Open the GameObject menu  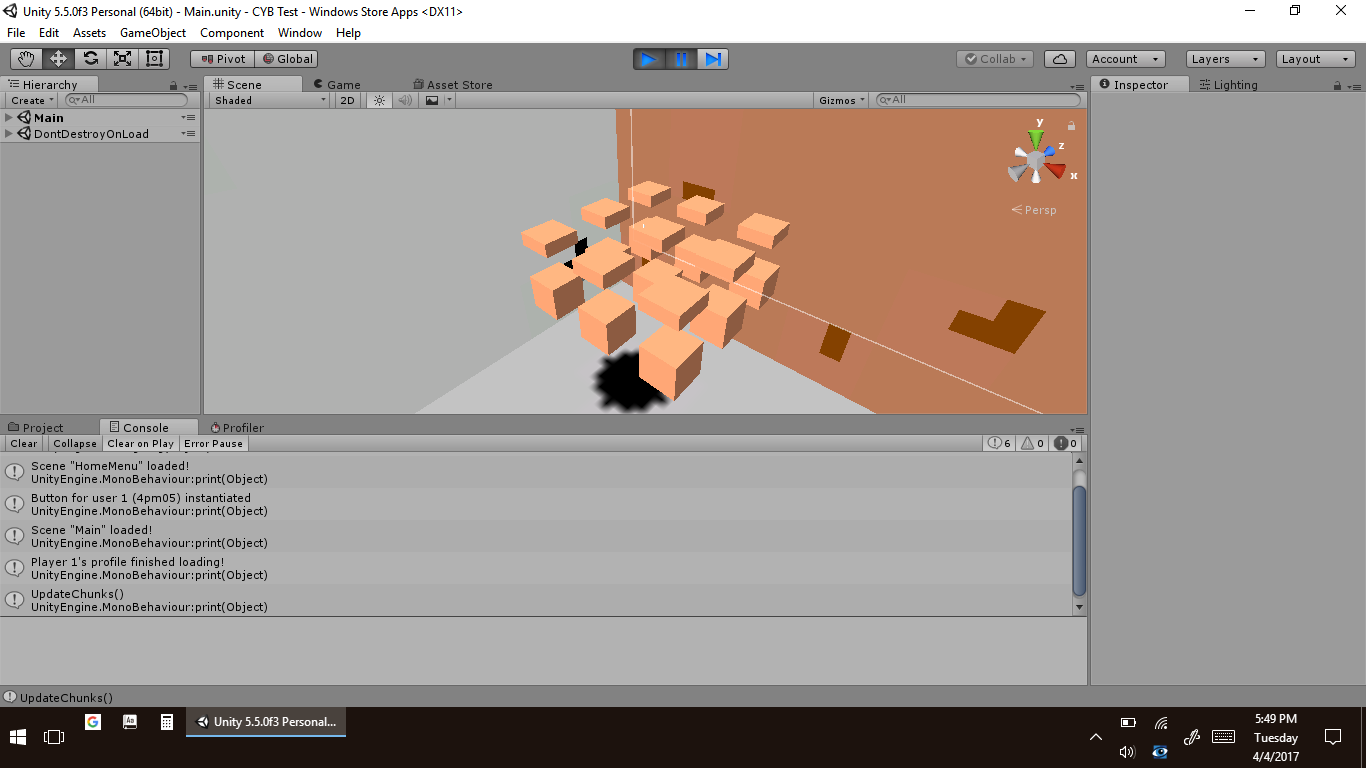coord(152,33)
